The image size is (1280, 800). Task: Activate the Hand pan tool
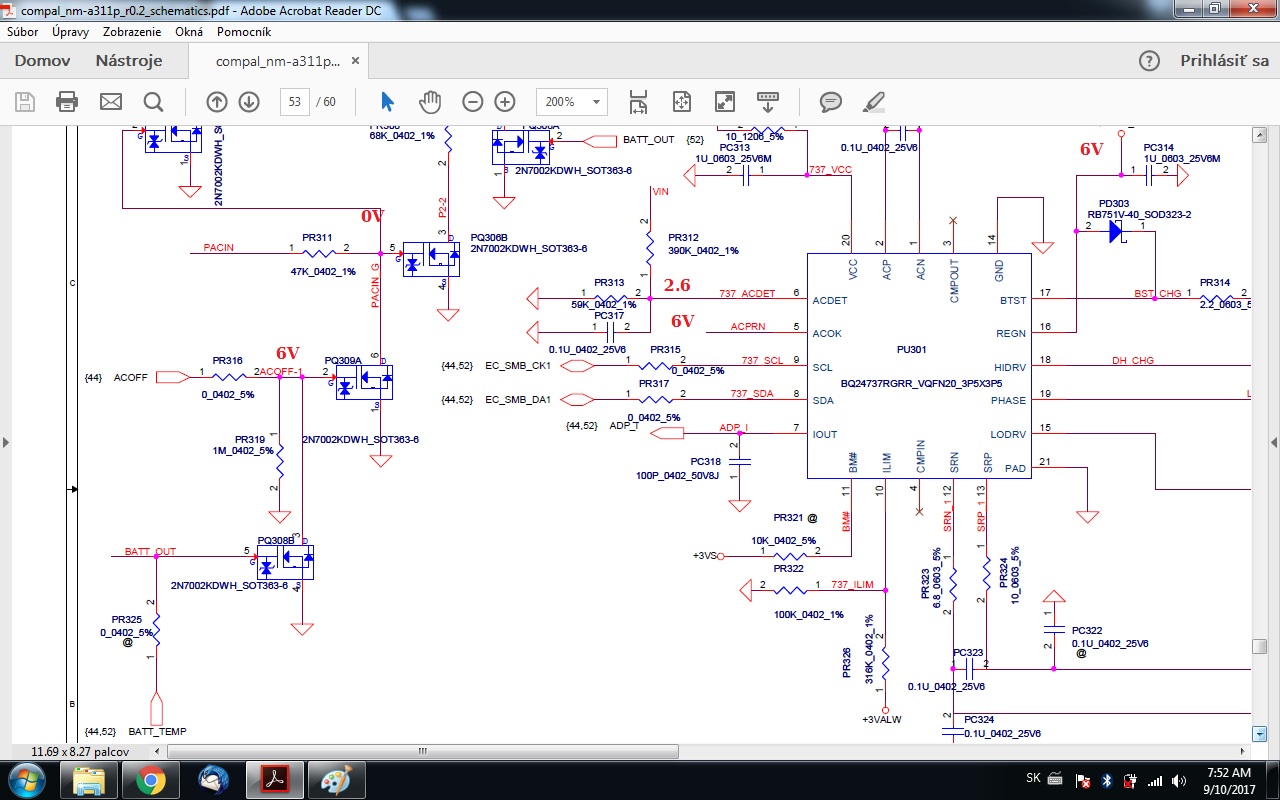tap(430, 101)
